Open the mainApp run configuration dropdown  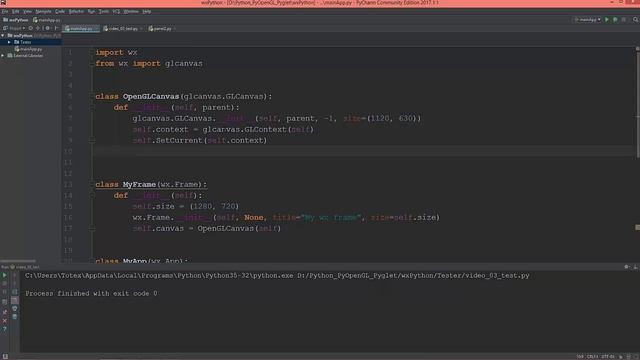pos(588,20)
